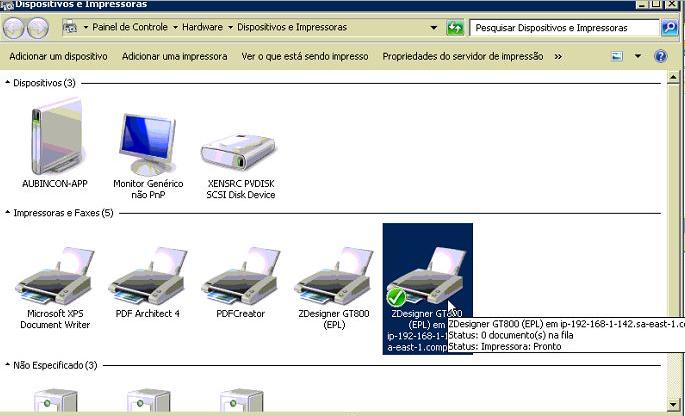Screen dimensions: 685x416
Task: Open dropdown arrow after Painel de Controle
Action: (x=175, y=27)
